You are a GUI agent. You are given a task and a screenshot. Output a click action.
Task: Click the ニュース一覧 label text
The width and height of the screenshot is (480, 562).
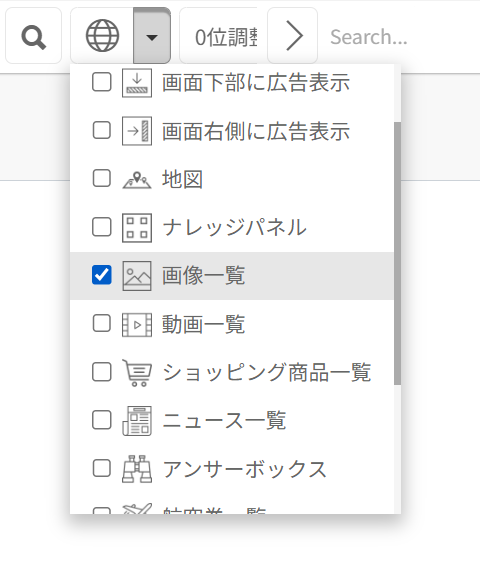(224, 420)
